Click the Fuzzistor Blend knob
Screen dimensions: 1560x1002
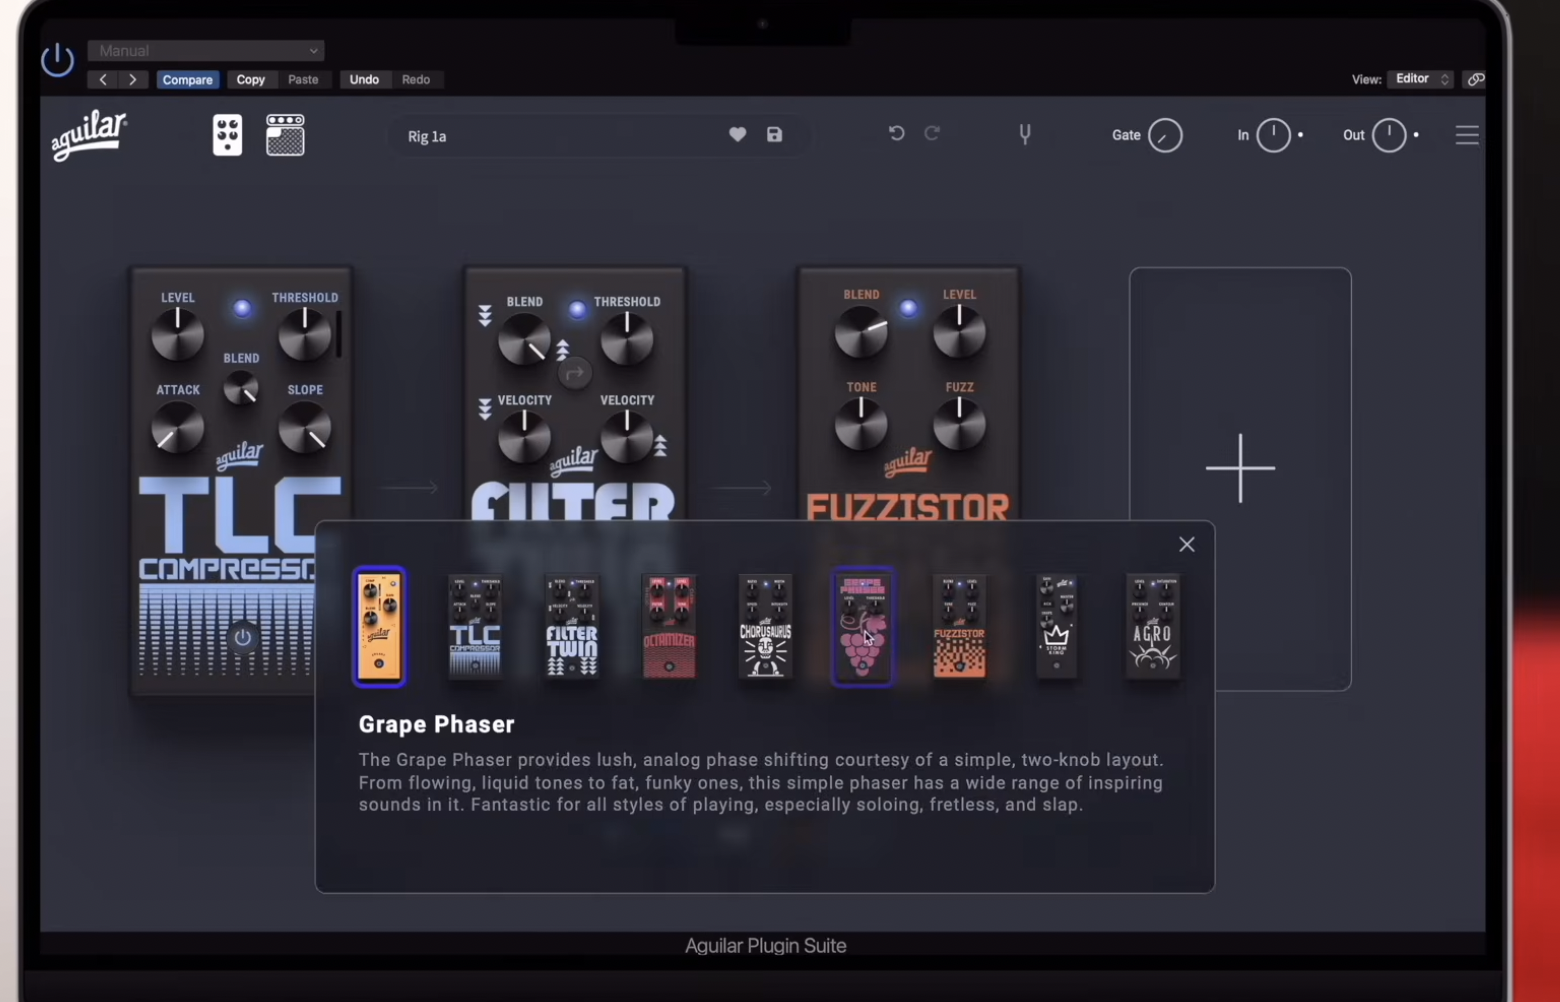pos(861,332)
